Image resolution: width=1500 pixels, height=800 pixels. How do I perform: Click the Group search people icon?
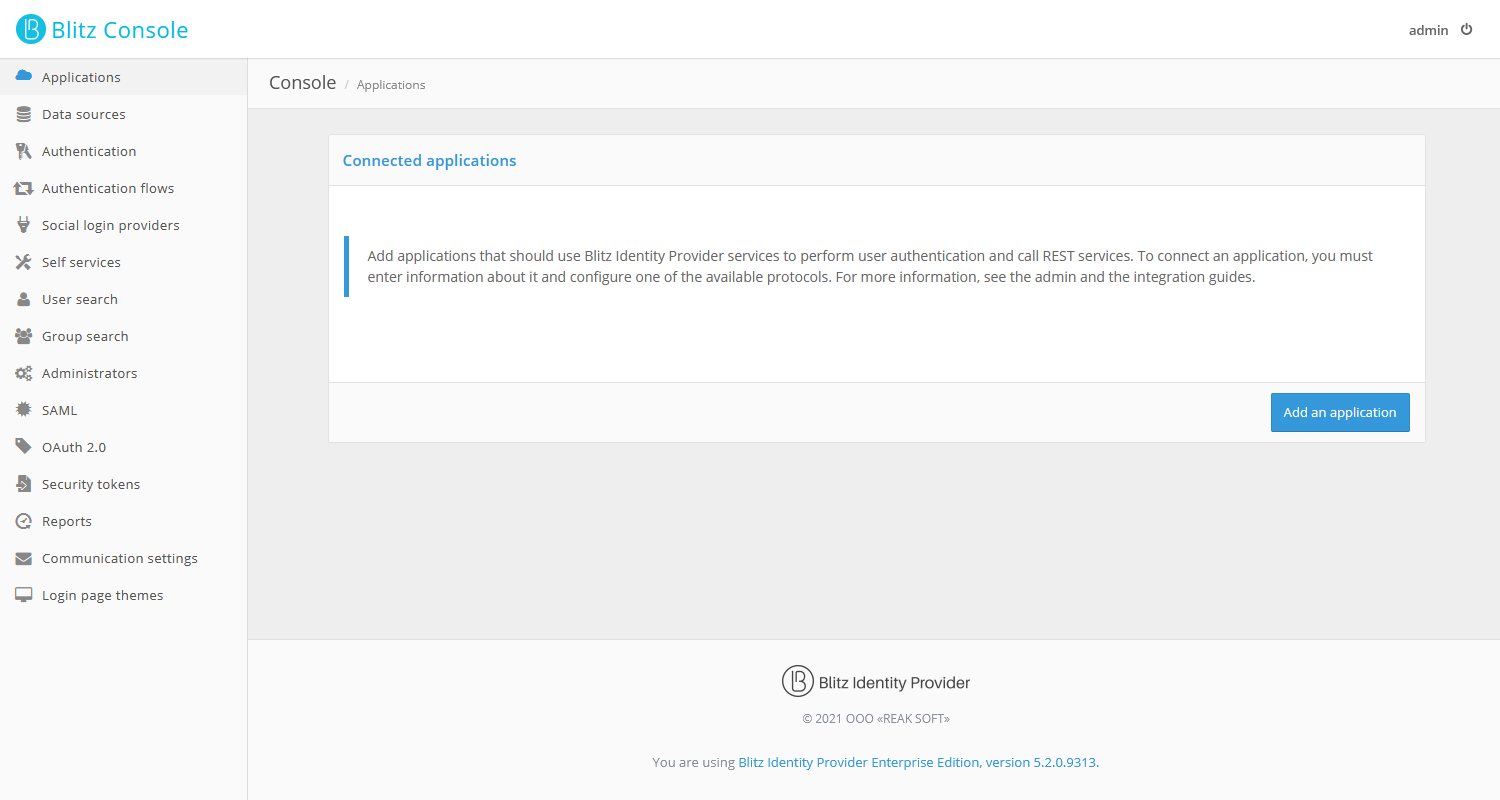coord(24,336)
